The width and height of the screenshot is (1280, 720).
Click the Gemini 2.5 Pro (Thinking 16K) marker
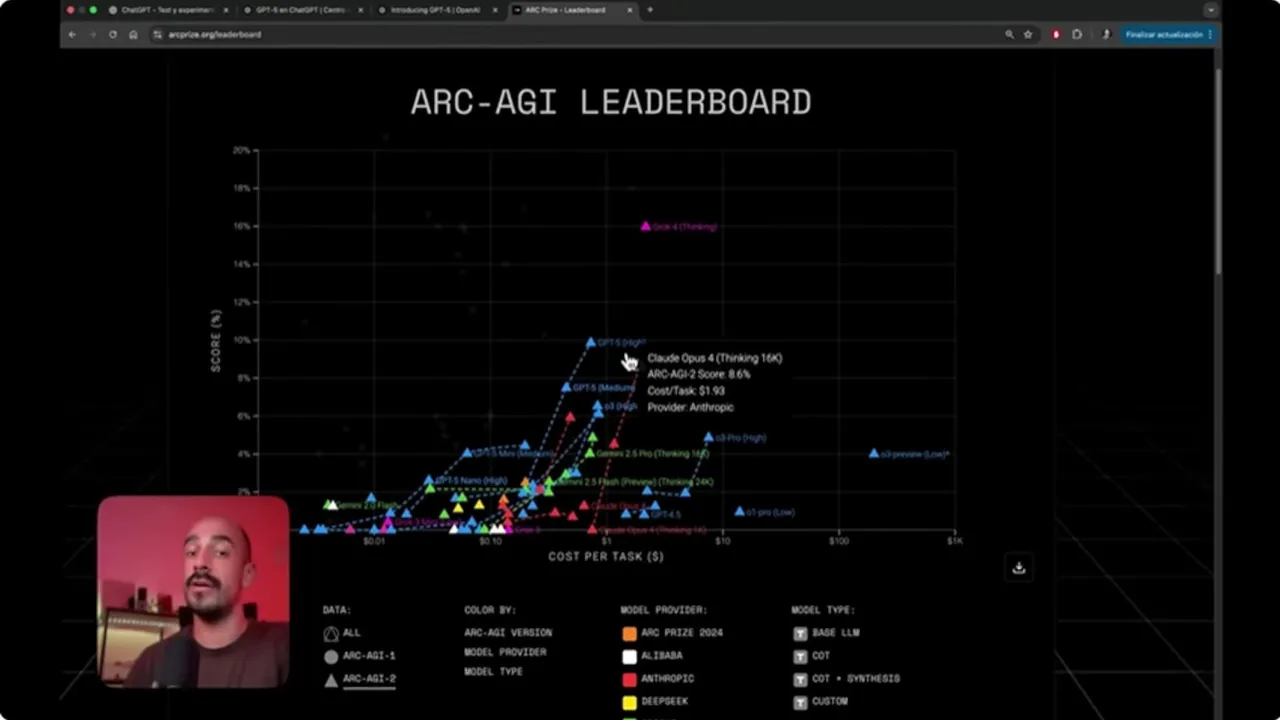(x=590, y=452)
